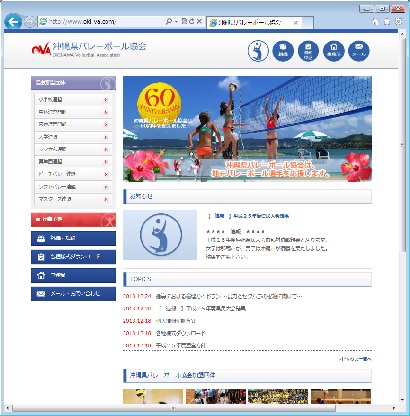This screenshot has height=416, width=410.
Task: Click the beach volleyball banner image
Action: point(247,129)
